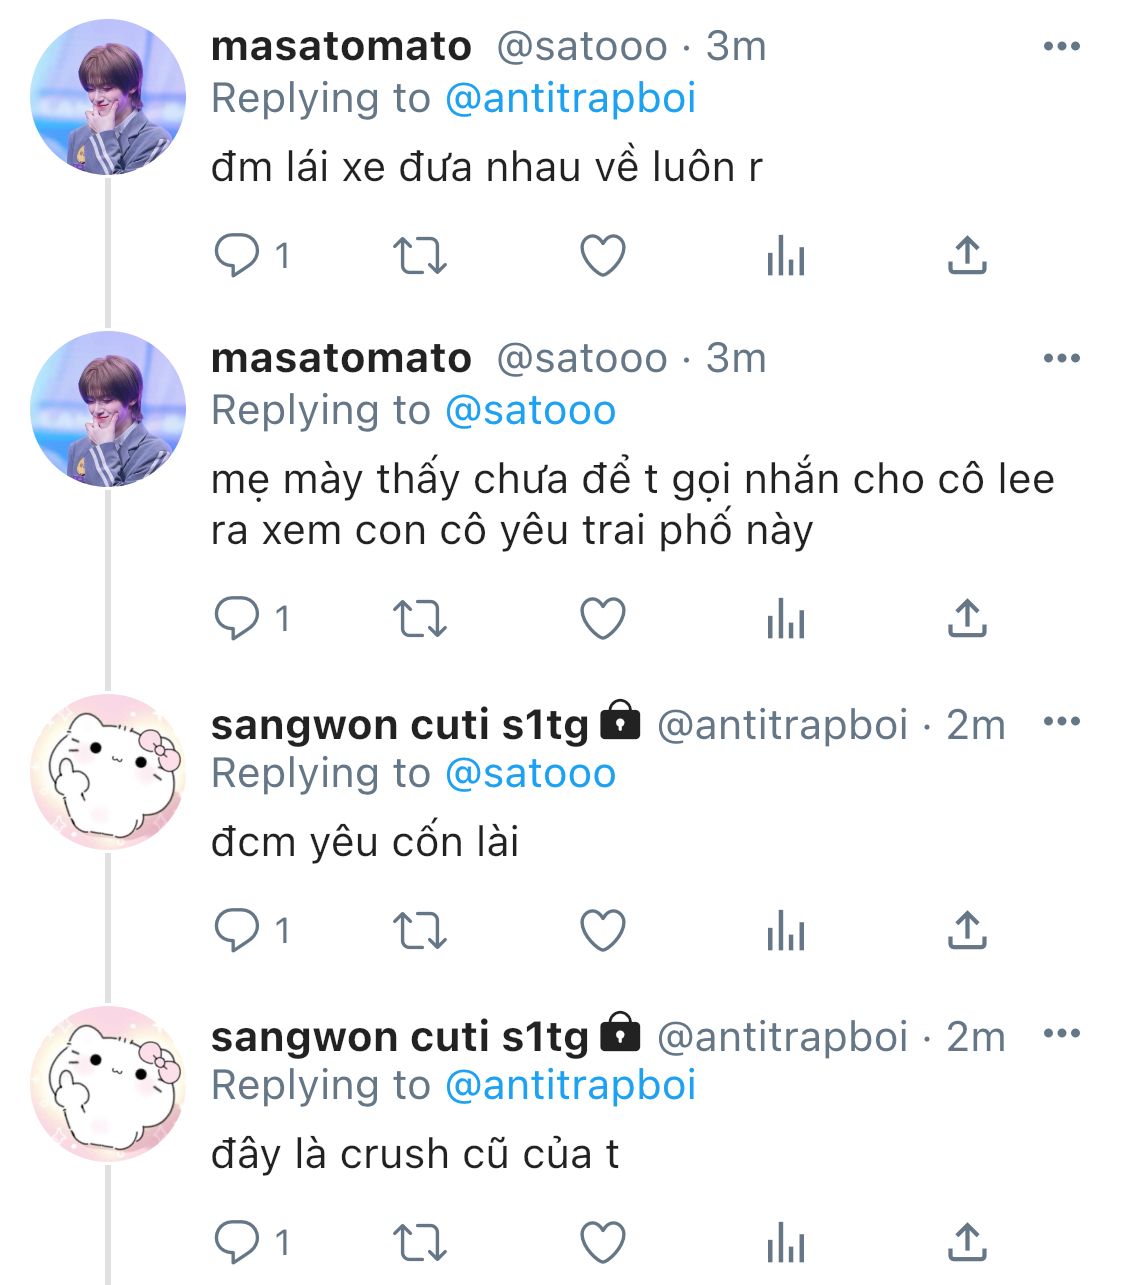Open the "sangwon cuti s1tg" name on last tweet
The width and height of the screenshot is (1125, 1285).
point(400,1036)
